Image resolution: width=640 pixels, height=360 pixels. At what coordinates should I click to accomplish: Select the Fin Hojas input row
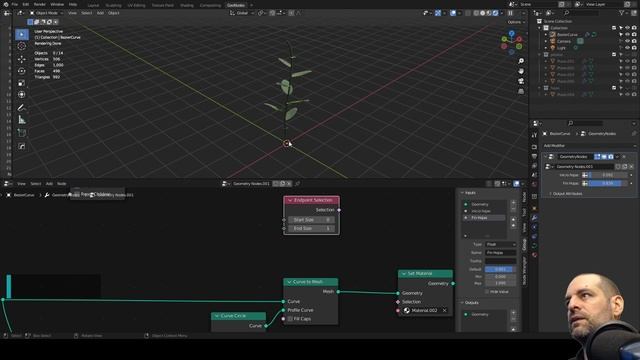coord(485,218)
